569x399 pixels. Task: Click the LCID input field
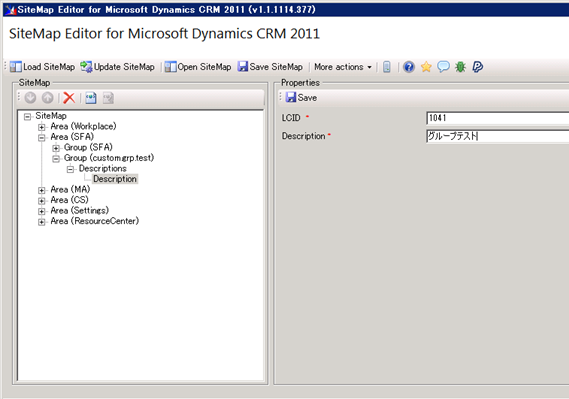(x=498, y=118)
